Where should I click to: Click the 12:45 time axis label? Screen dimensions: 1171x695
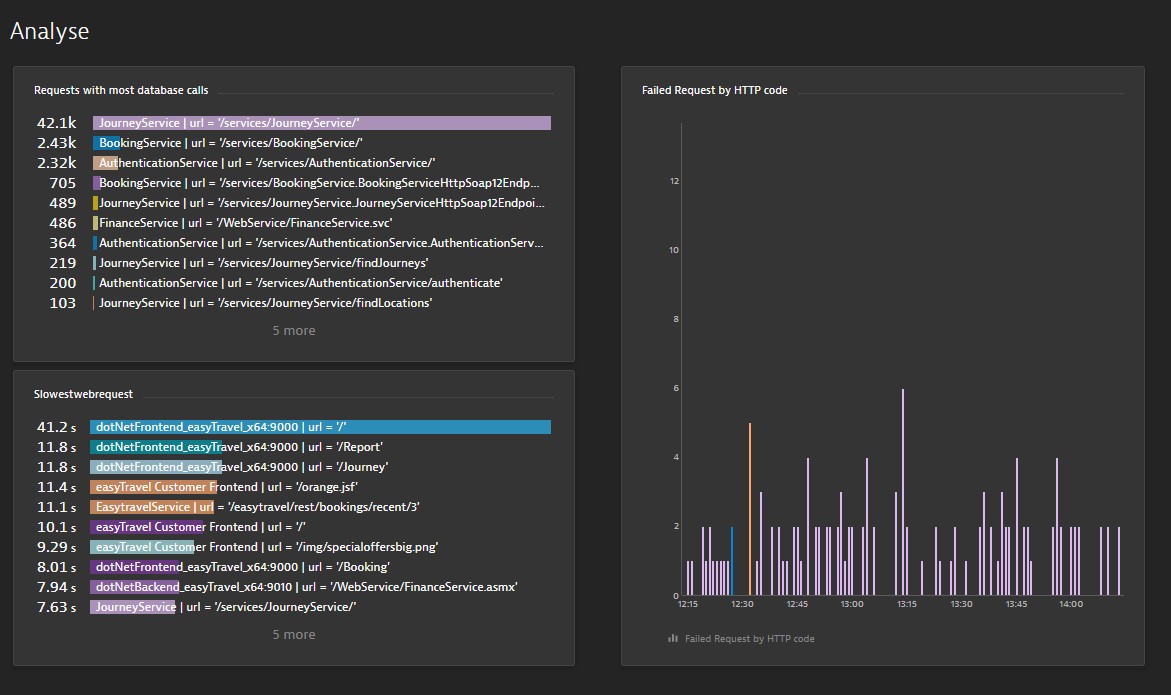coord(797,604)
